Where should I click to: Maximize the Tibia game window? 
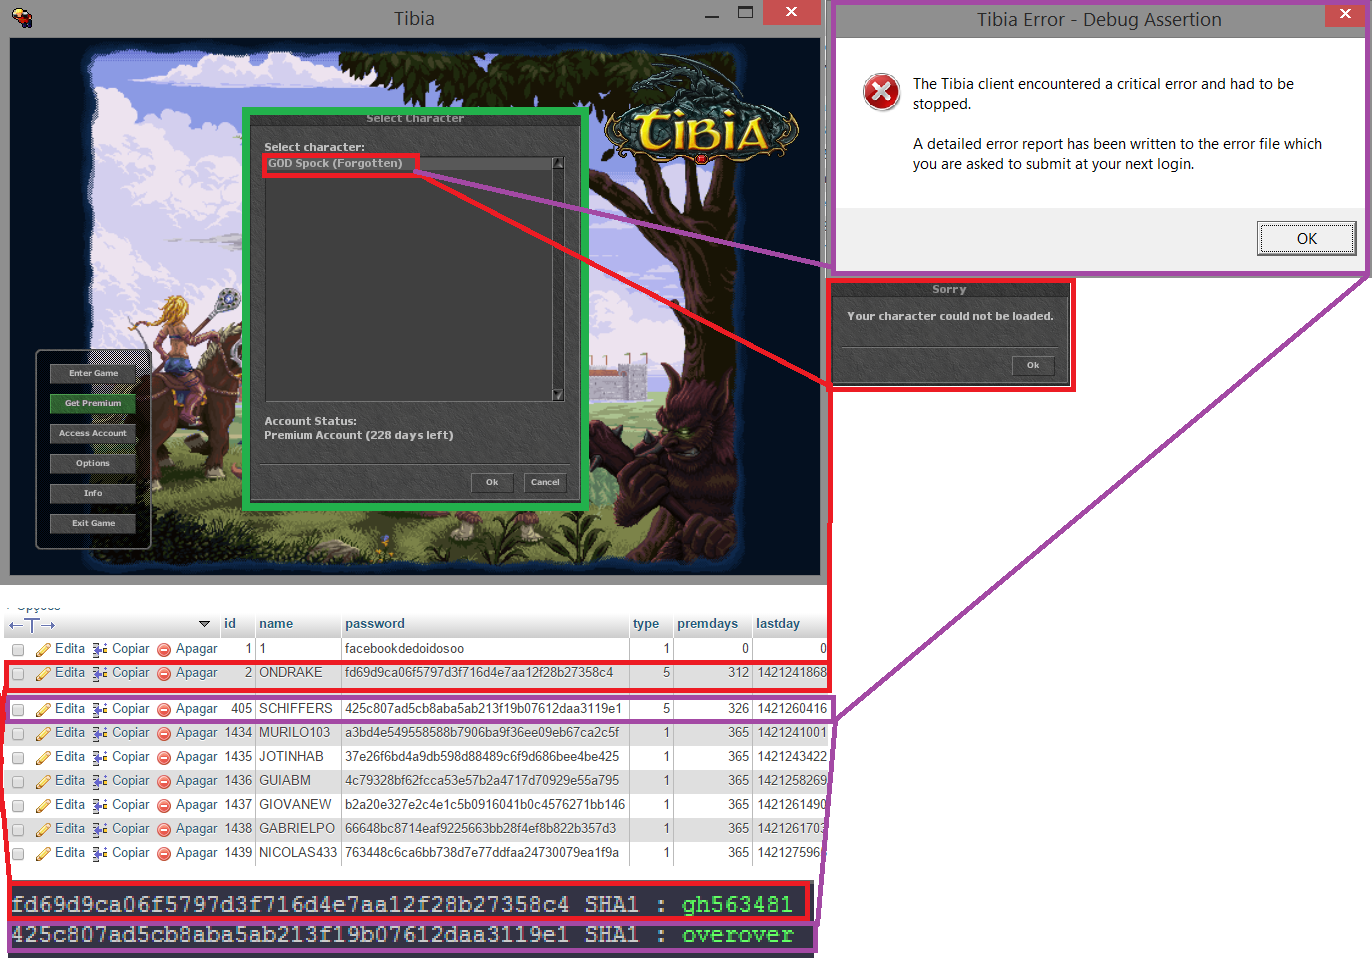(x=745, y=13)
